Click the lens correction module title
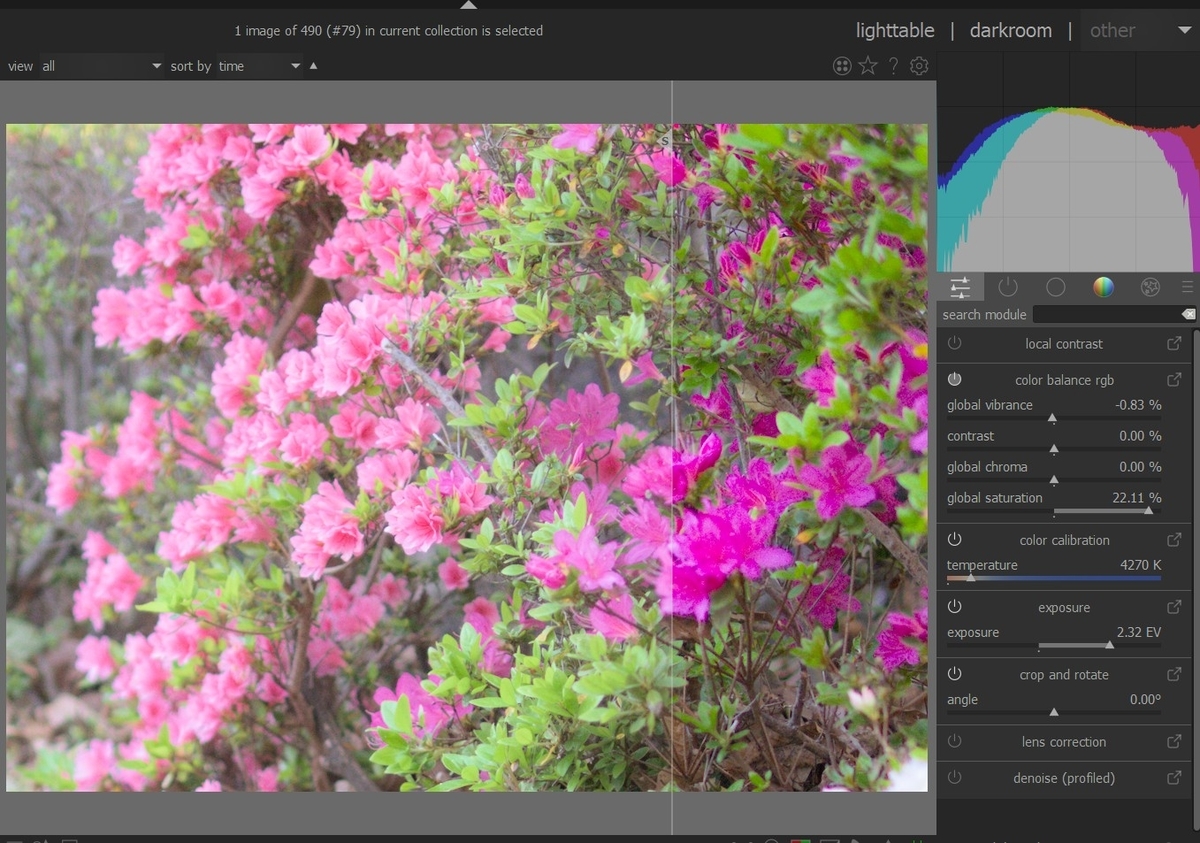This screenshot has height=843, width=1200. [x=1064, y=742]
